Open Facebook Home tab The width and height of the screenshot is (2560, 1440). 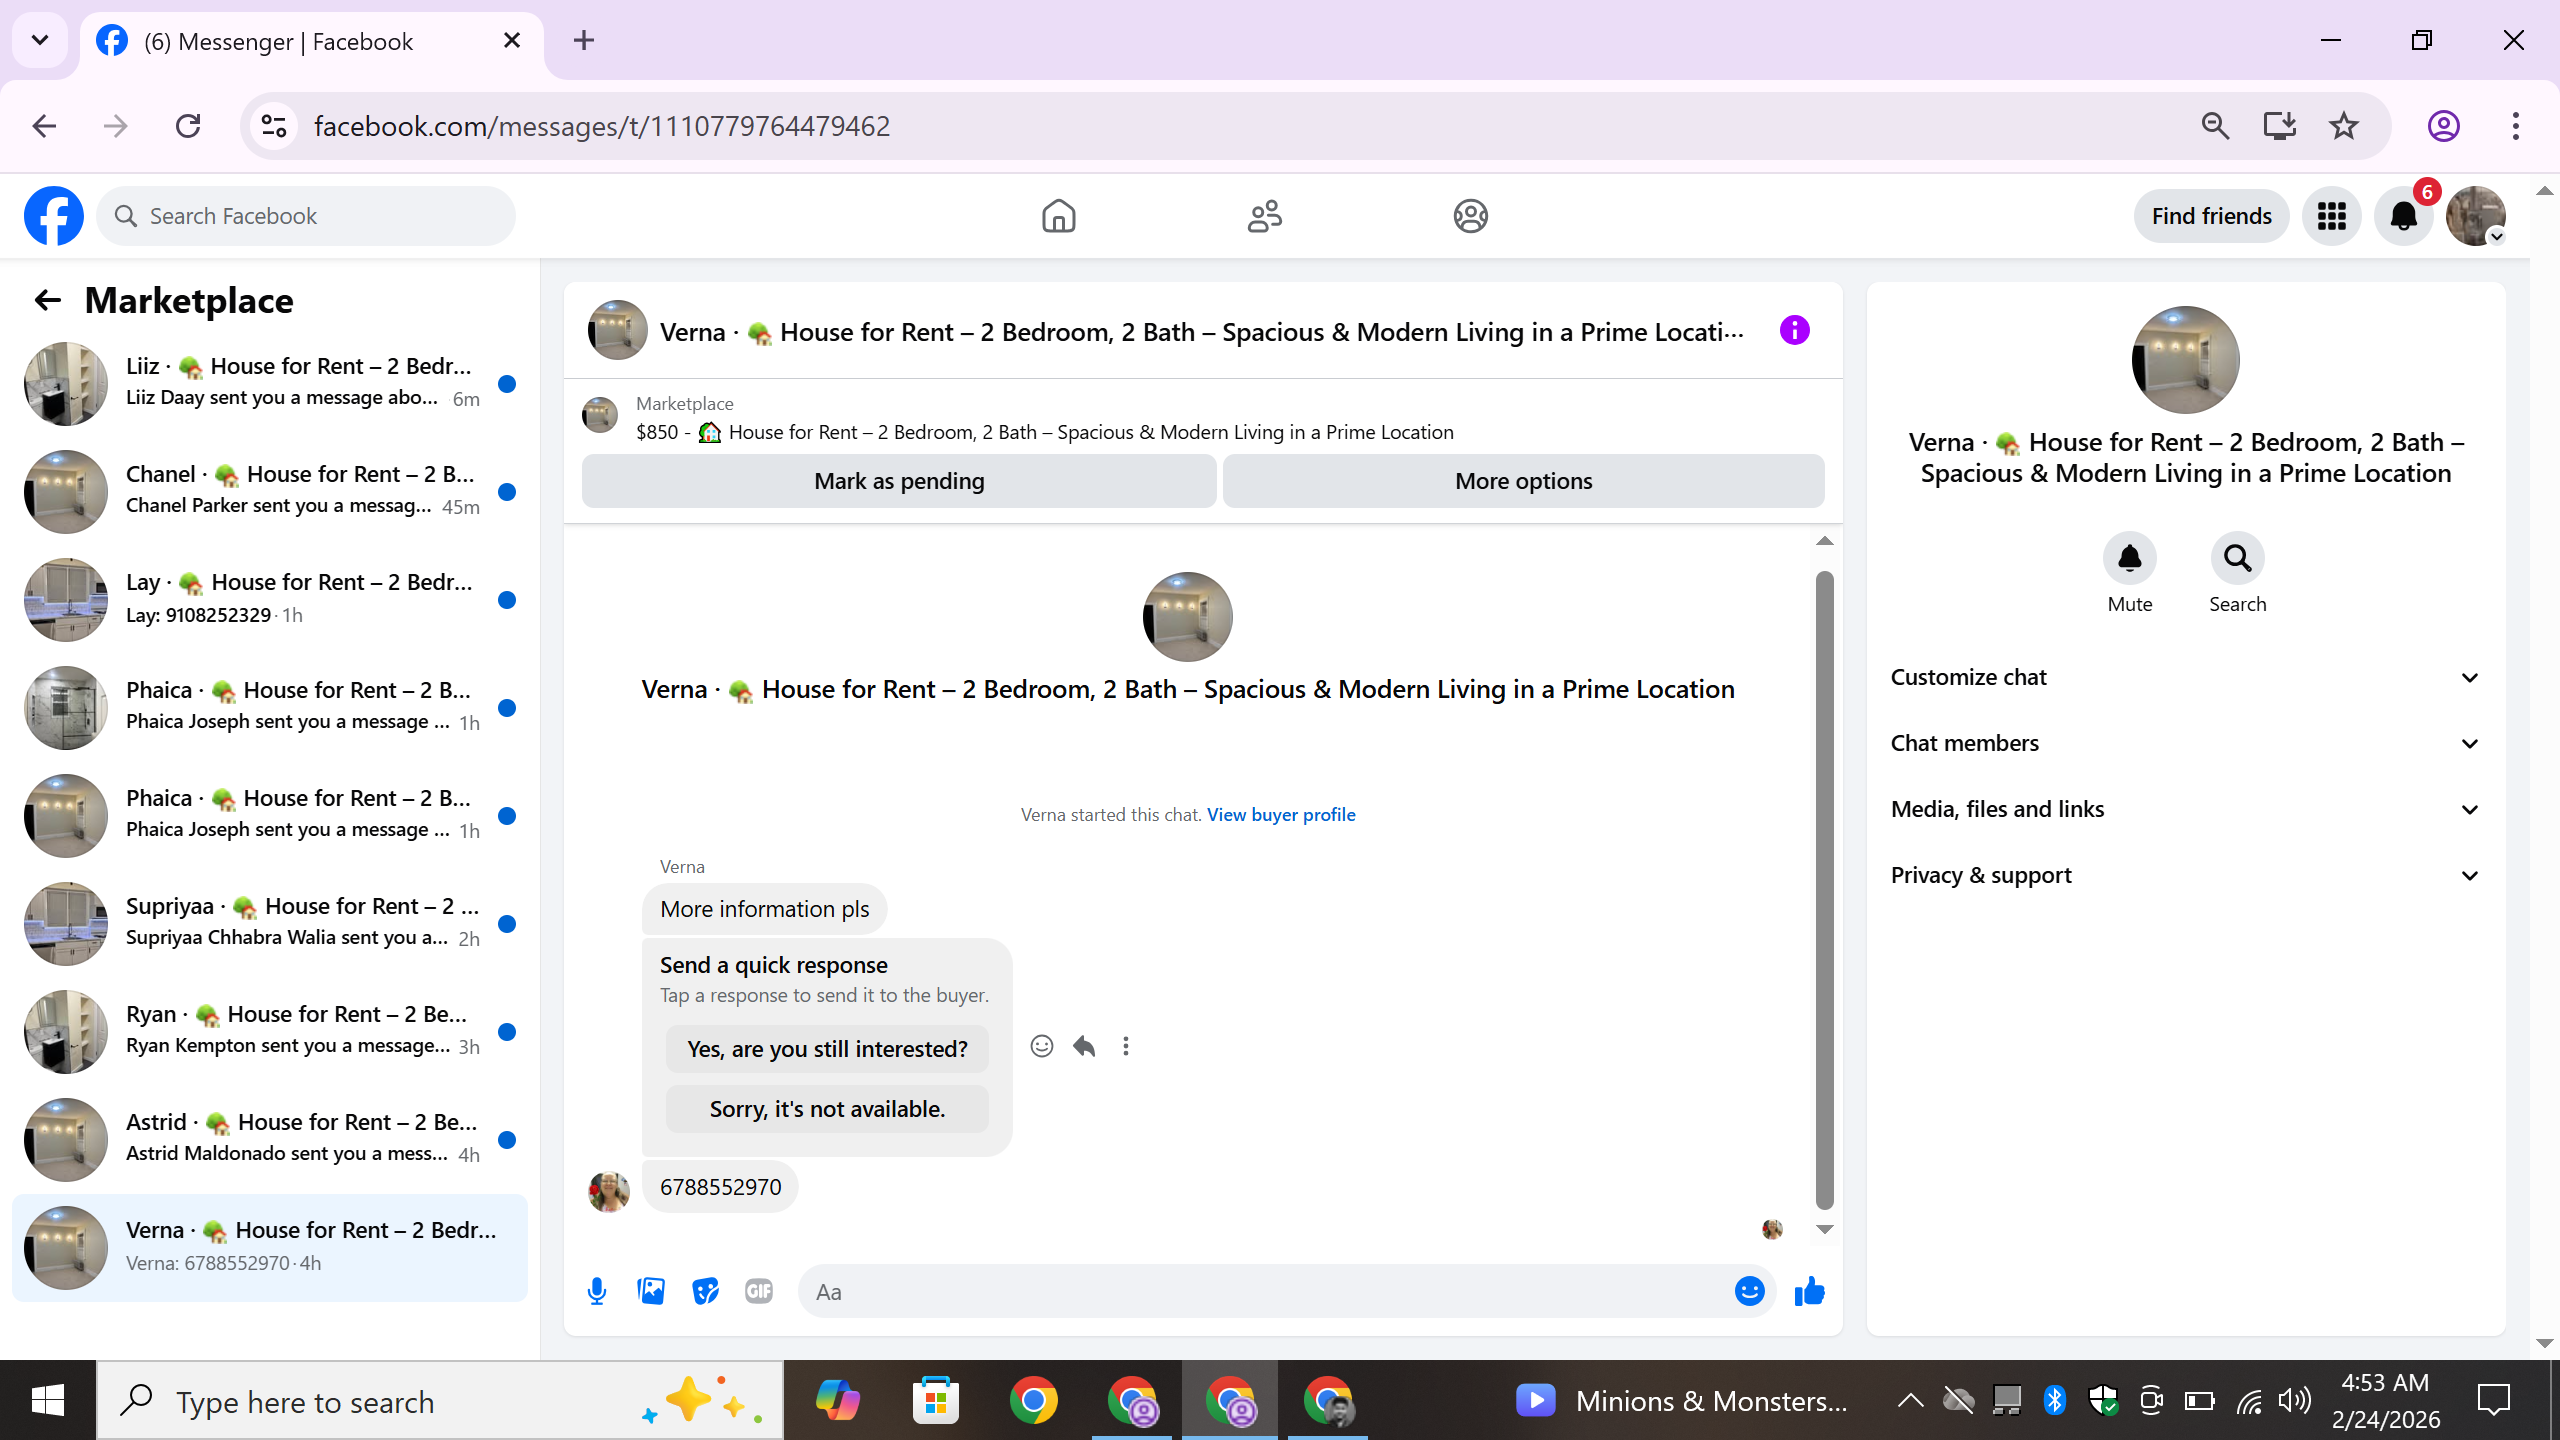(x=1058, y=216)
